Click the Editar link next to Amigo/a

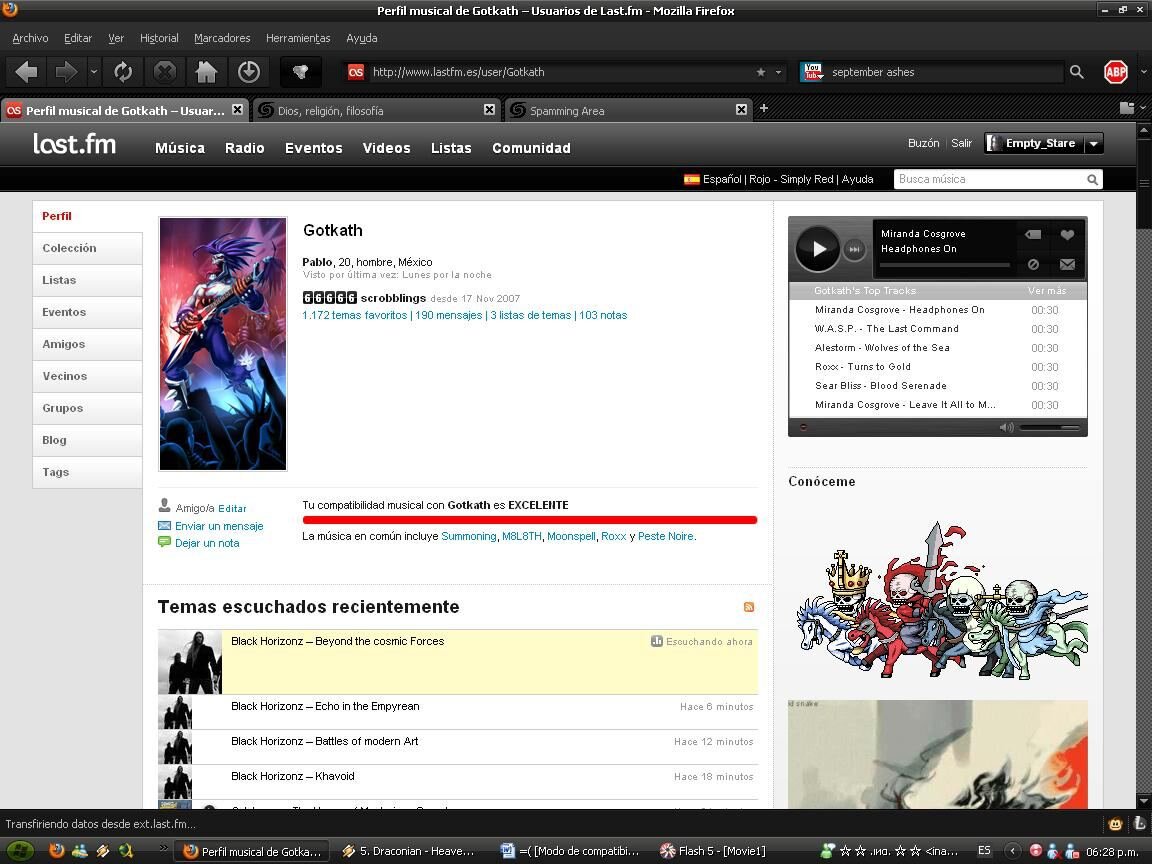tap(232, 508)
